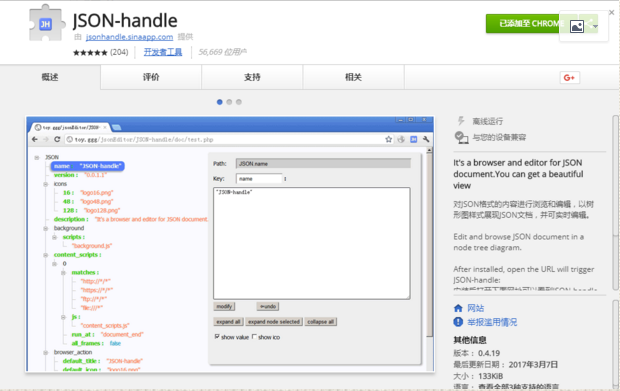The width and height of the screenshot is (620, 391).
Task: Collapse the icons tree node
Action: coord(46,184)
